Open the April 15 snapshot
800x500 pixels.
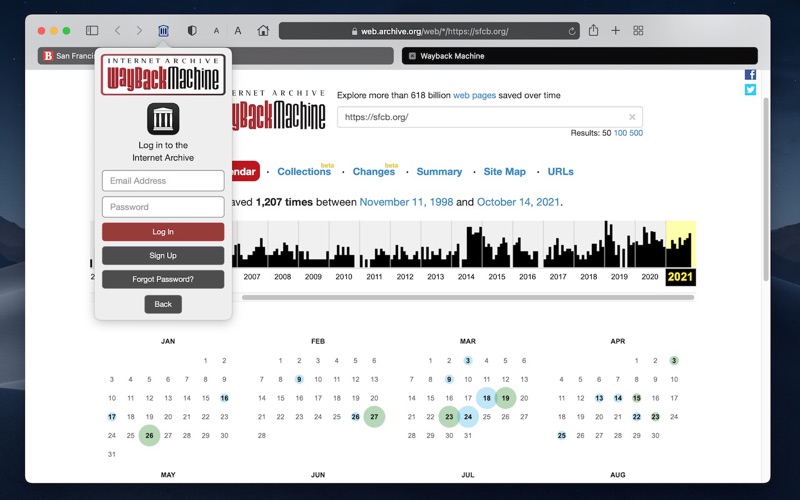coord(636,398)
